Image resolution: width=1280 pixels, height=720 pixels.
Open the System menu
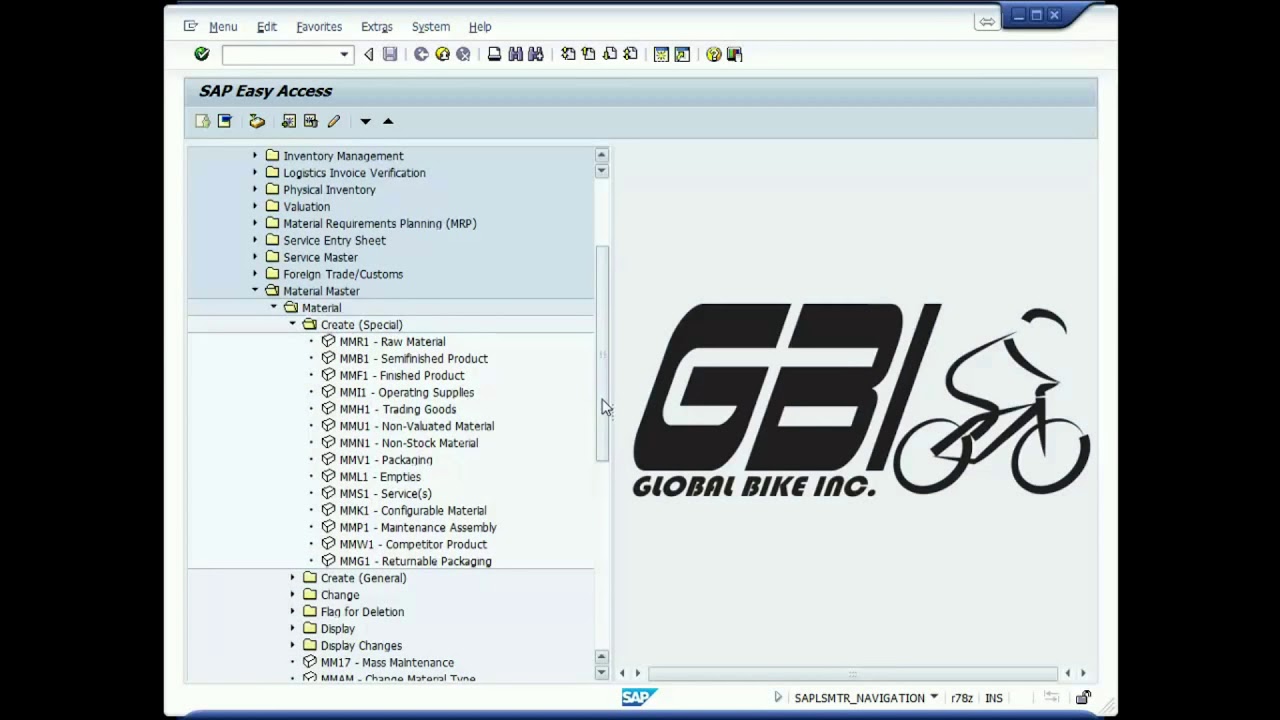[x=431, y=27]
